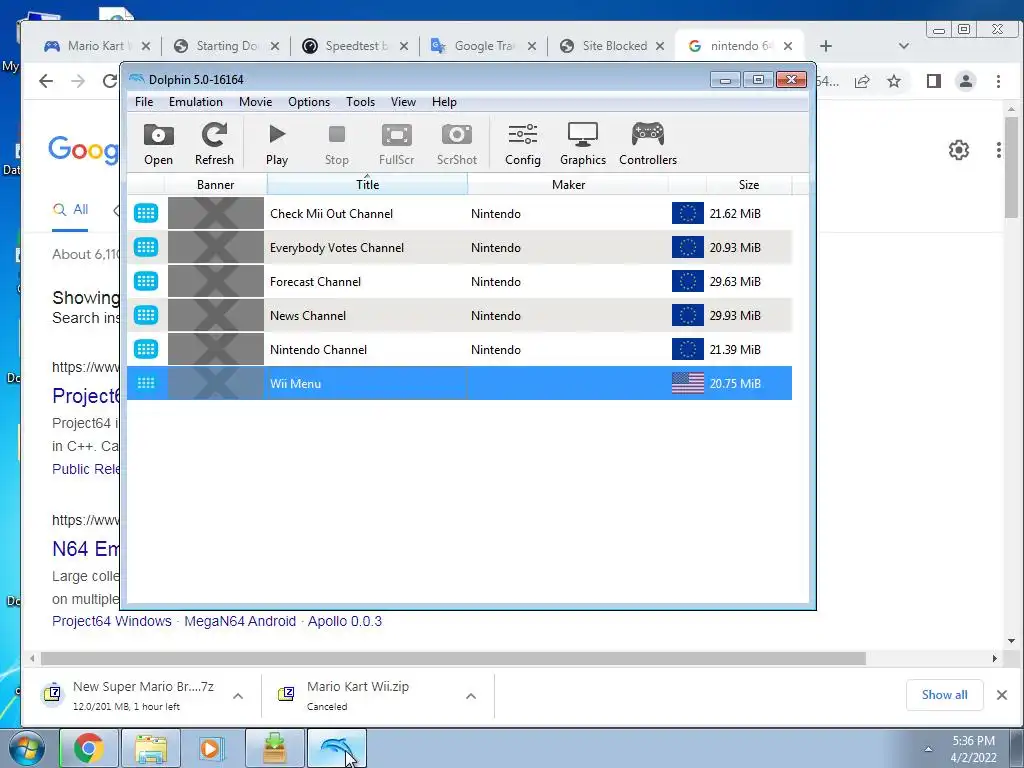Sort game list by Title column header
The height and width of the screenshot is (768, 1024).
368,185
